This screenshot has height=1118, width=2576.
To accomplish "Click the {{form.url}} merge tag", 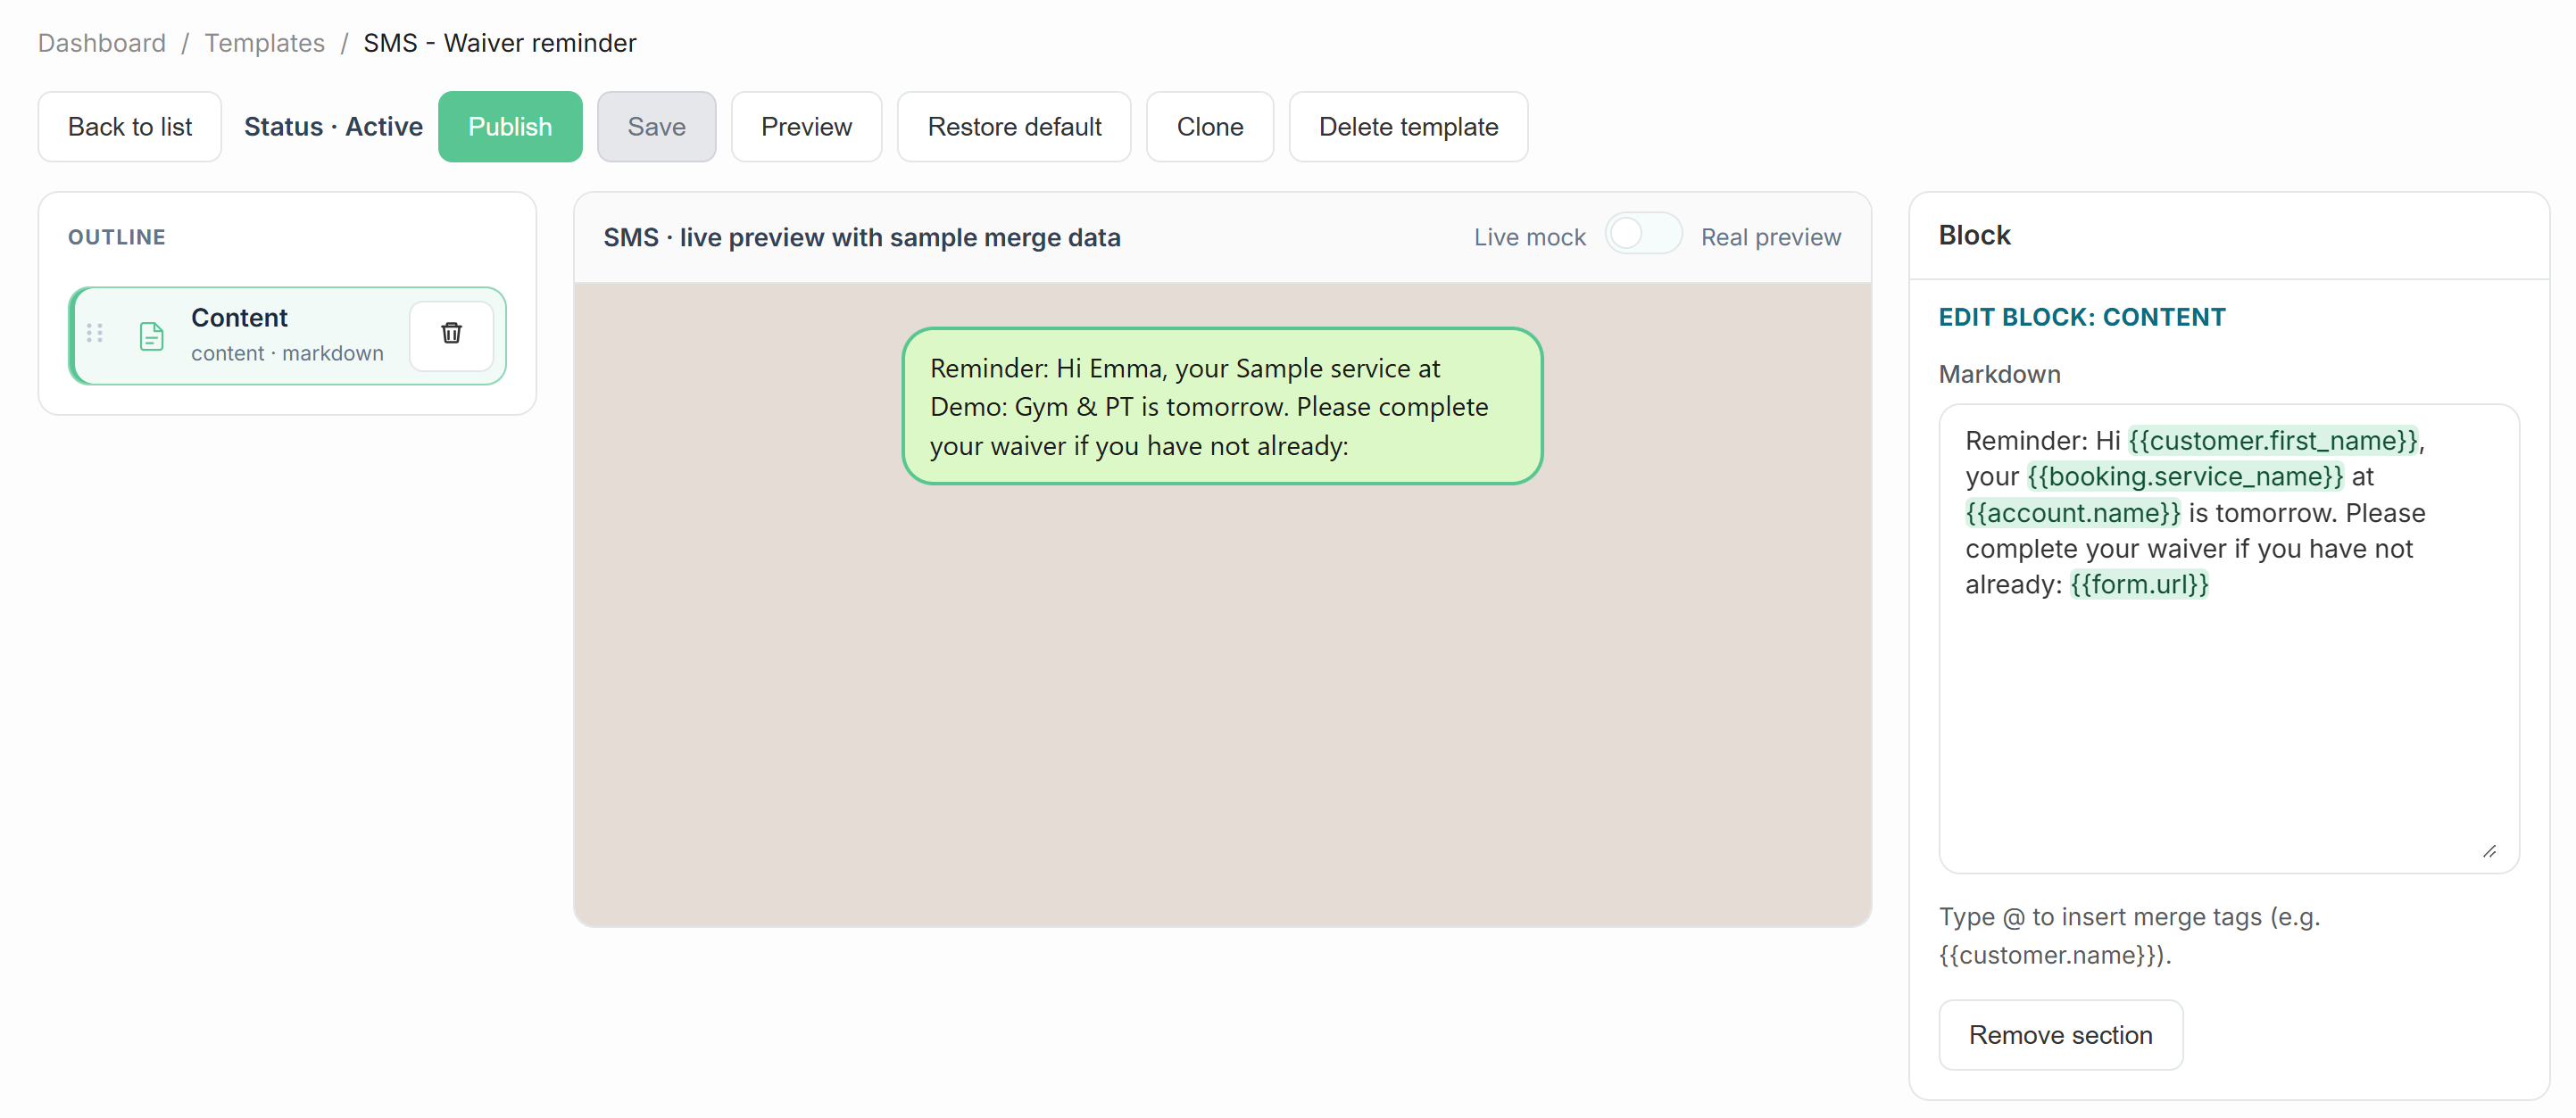I will point(2139,584).
